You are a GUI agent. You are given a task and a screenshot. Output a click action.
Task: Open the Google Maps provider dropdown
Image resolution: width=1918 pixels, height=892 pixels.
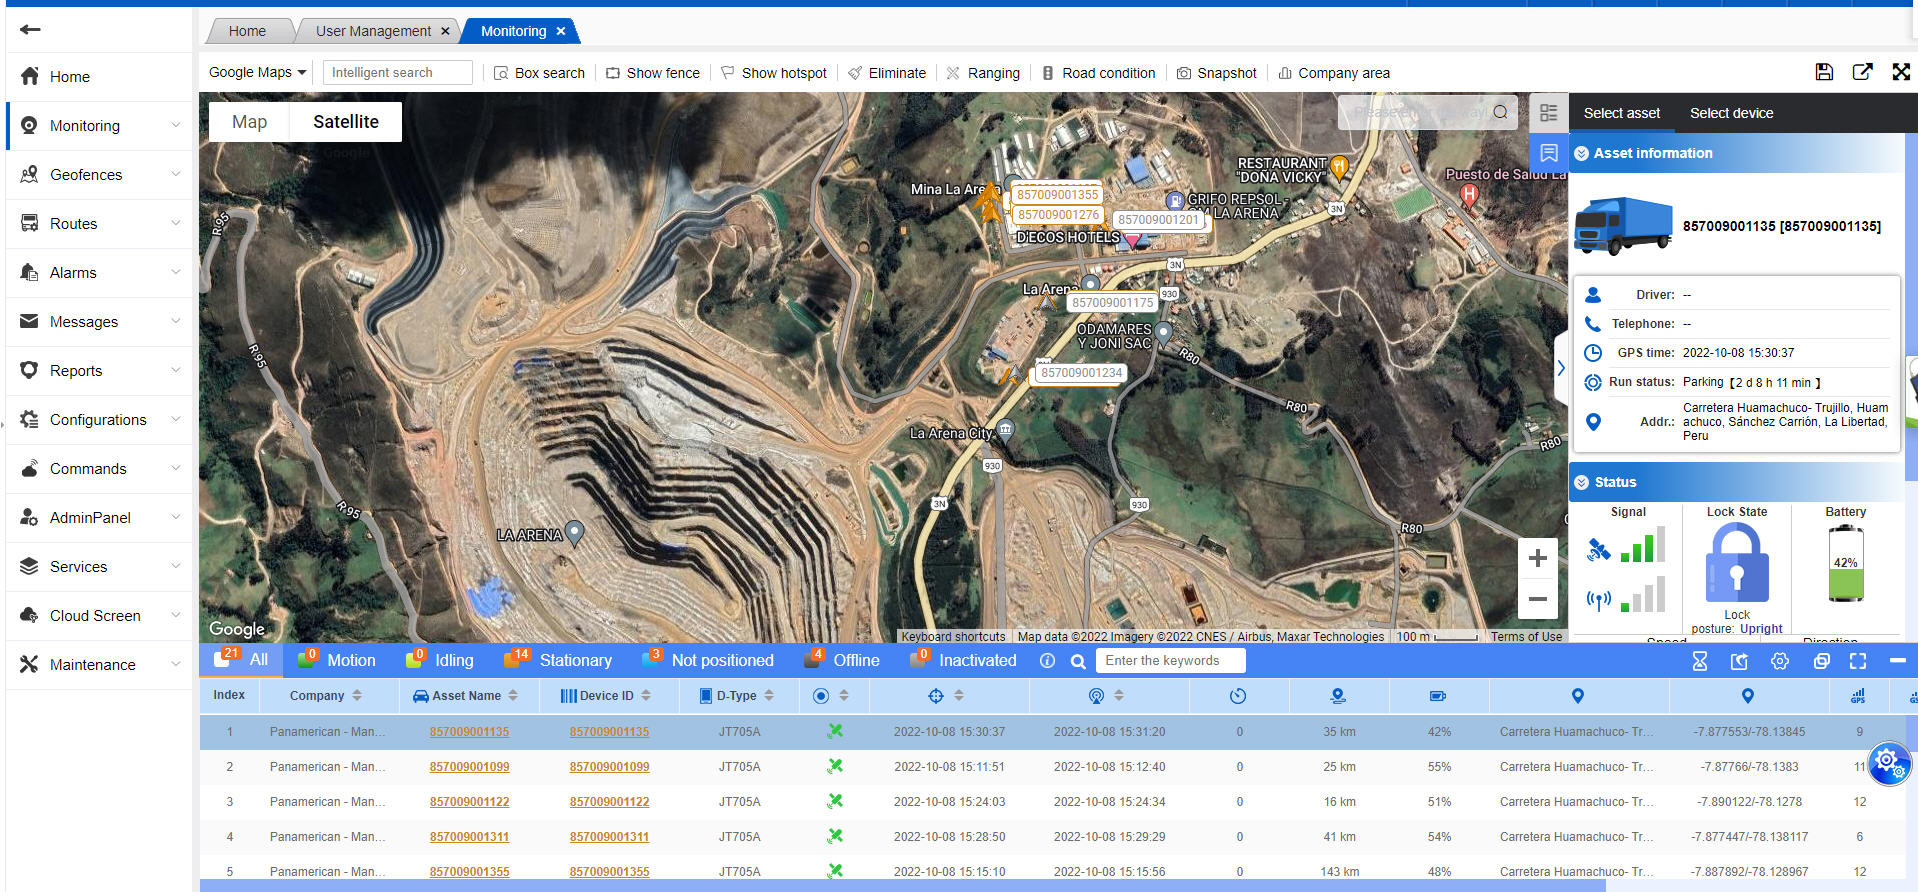[257, 72]
